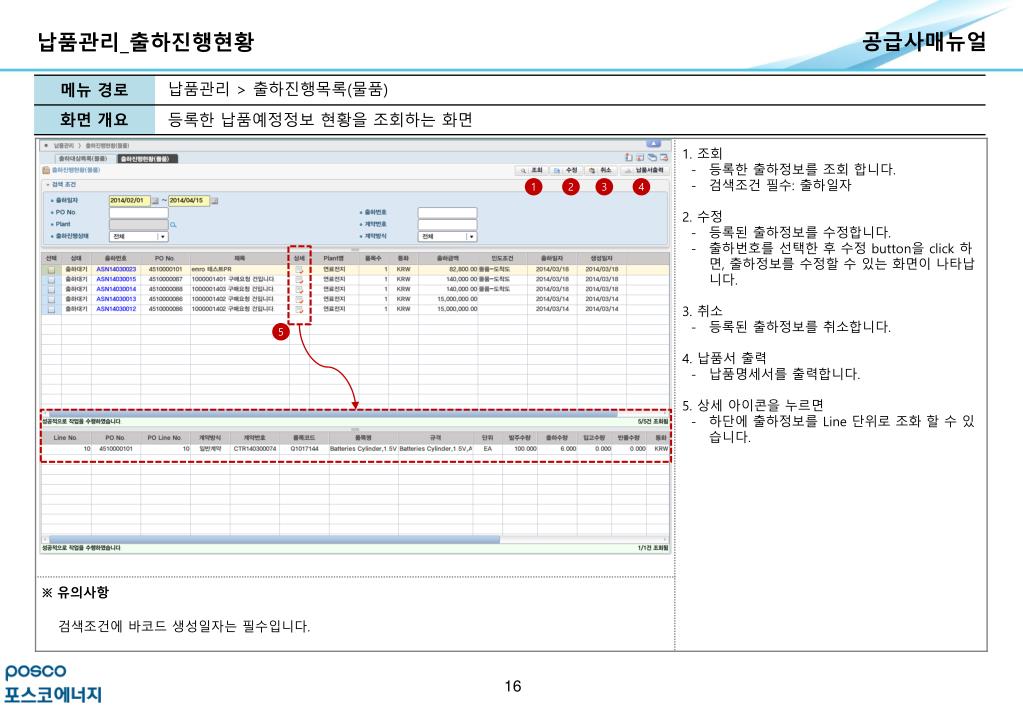Open shipment link ASN14030014
1023x708 pixels.
tap(116, 289)
